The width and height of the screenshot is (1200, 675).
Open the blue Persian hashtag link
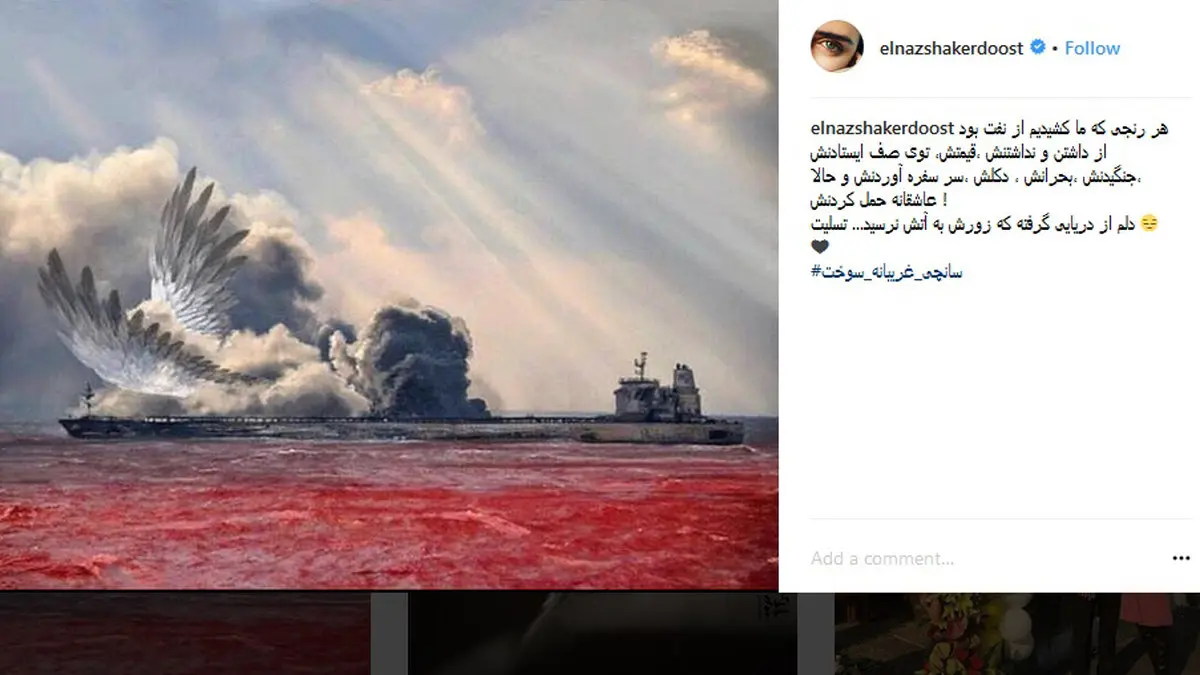coord(887,271)
